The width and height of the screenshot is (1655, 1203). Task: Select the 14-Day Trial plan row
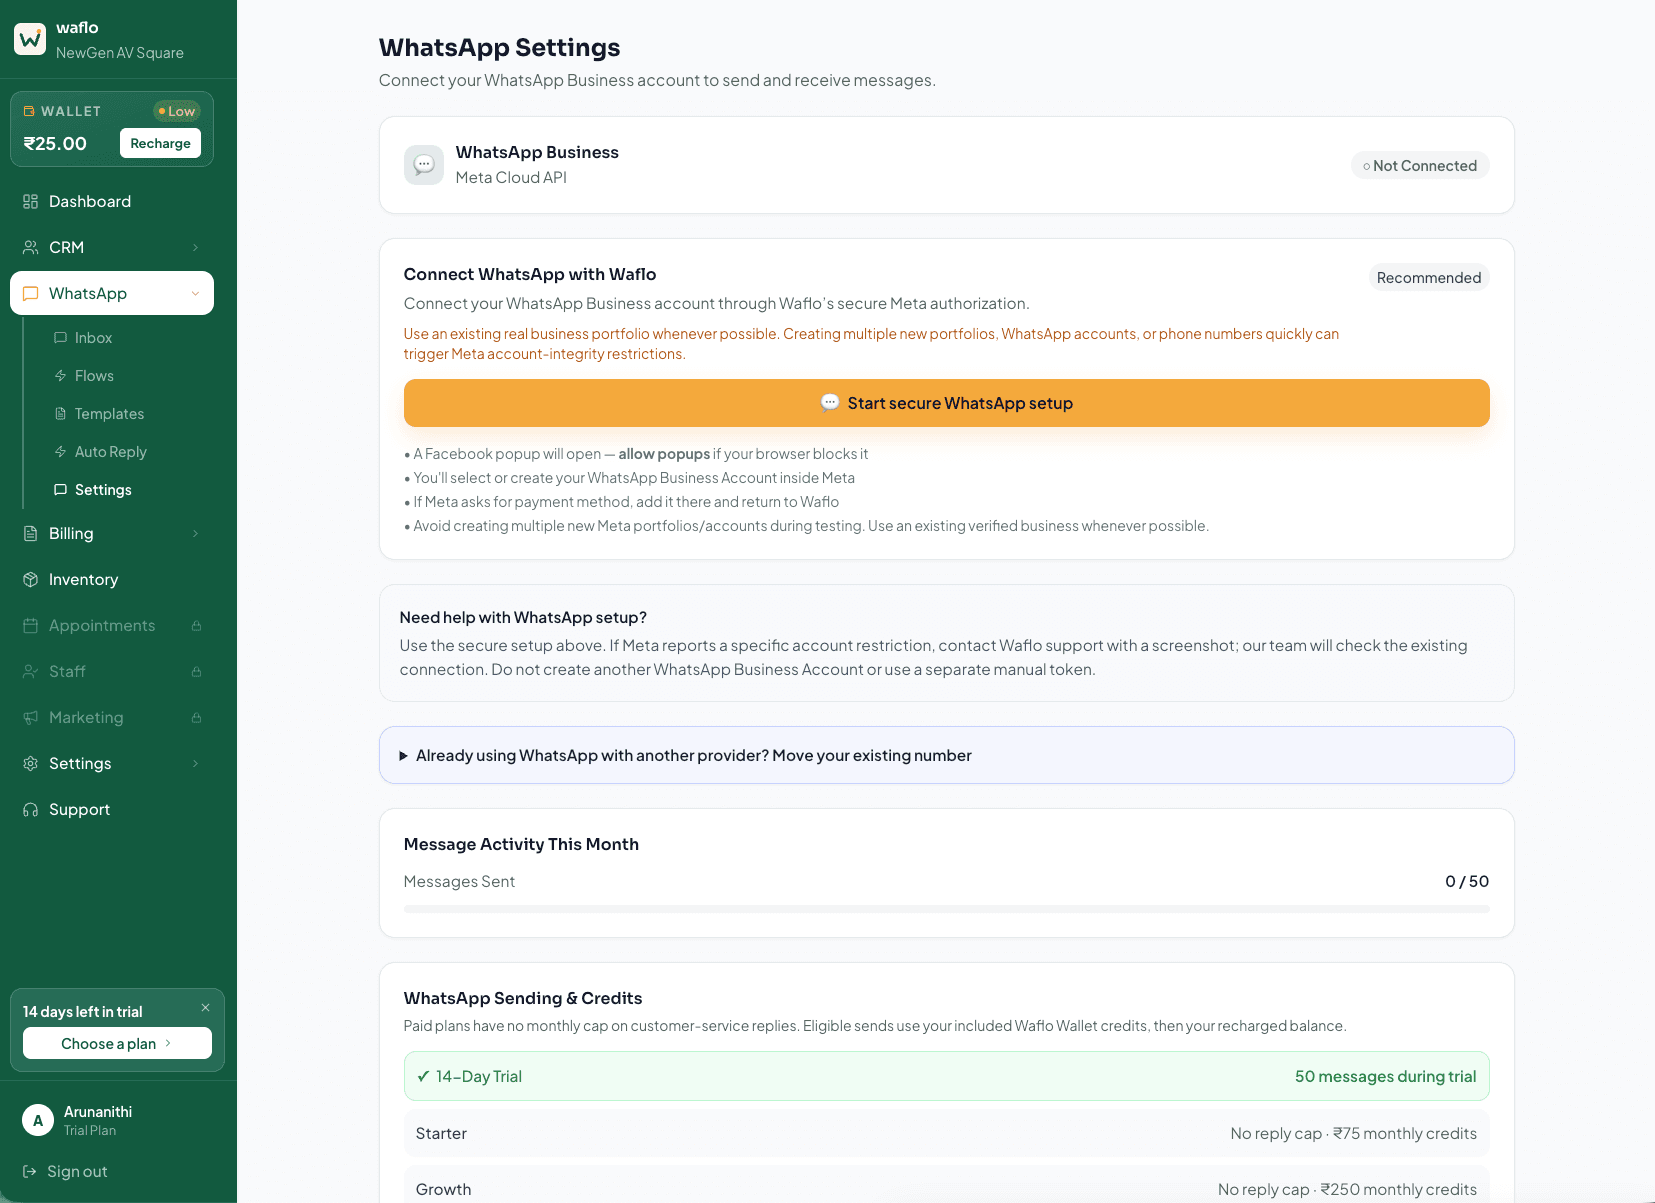click(946, 1076)
